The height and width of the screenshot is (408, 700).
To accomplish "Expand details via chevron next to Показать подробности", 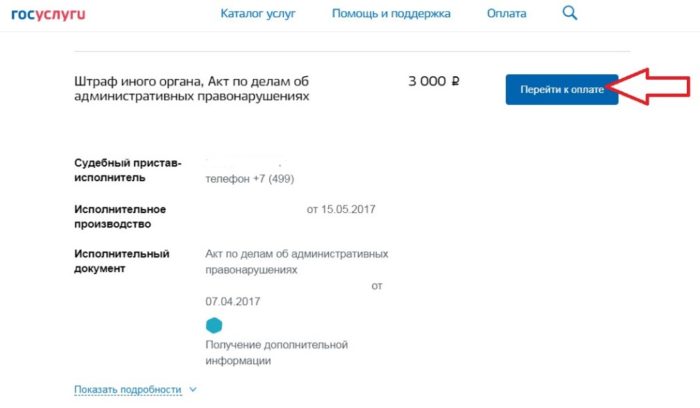I will click(x=193, y=389).
